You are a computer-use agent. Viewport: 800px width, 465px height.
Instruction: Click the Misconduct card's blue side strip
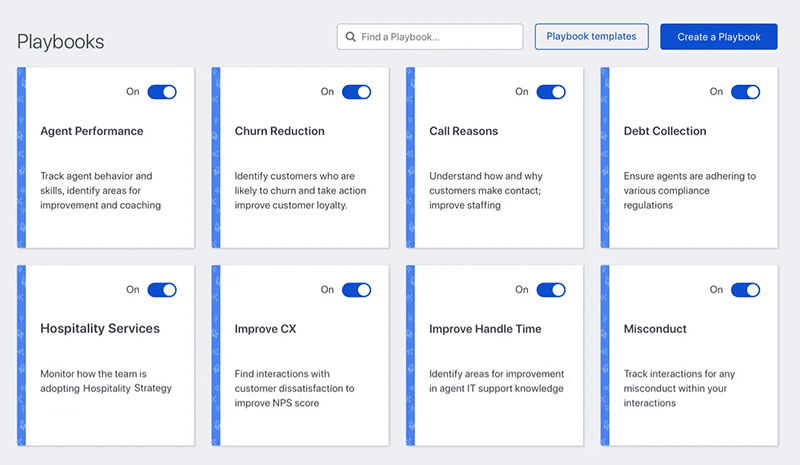click(x=604, y=355)
